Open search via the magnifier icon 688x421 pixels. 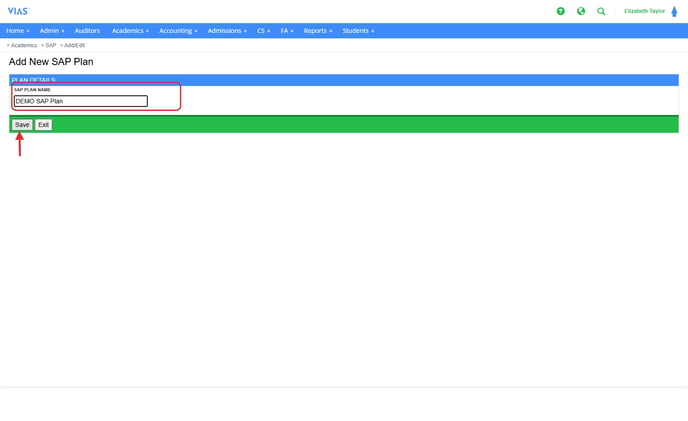601,11
